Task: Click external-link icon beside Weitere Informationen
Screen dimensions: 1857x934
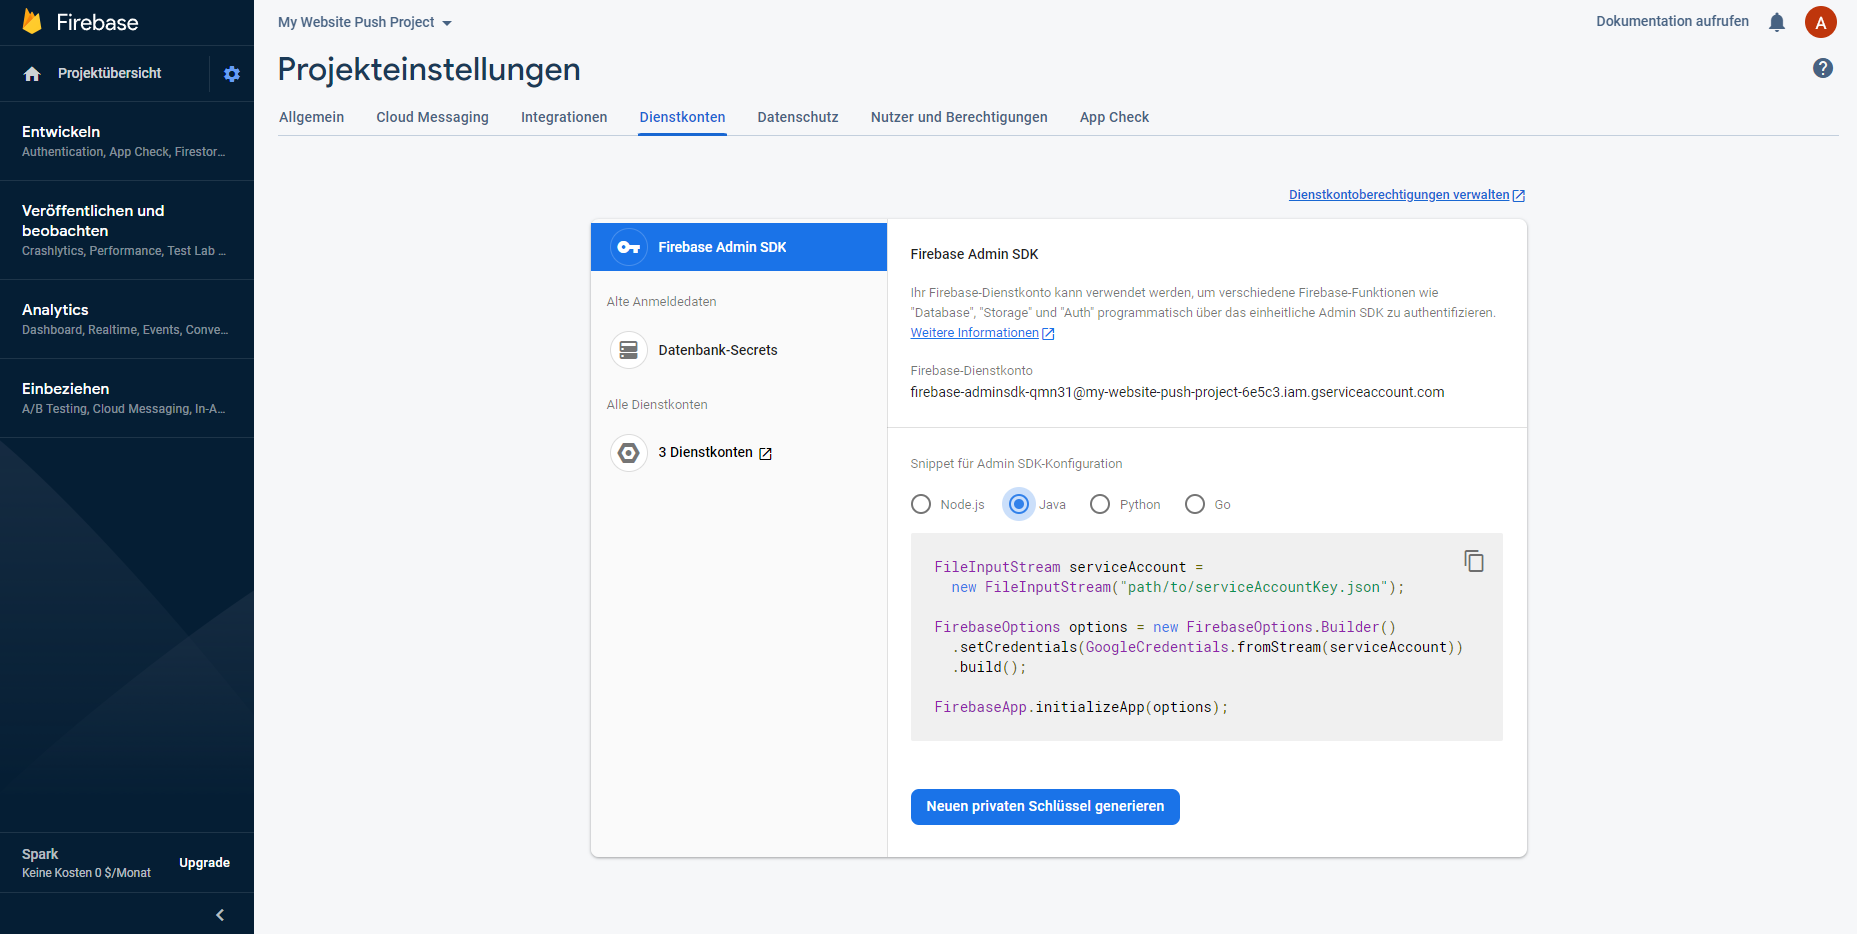Action: (1048, 334)
